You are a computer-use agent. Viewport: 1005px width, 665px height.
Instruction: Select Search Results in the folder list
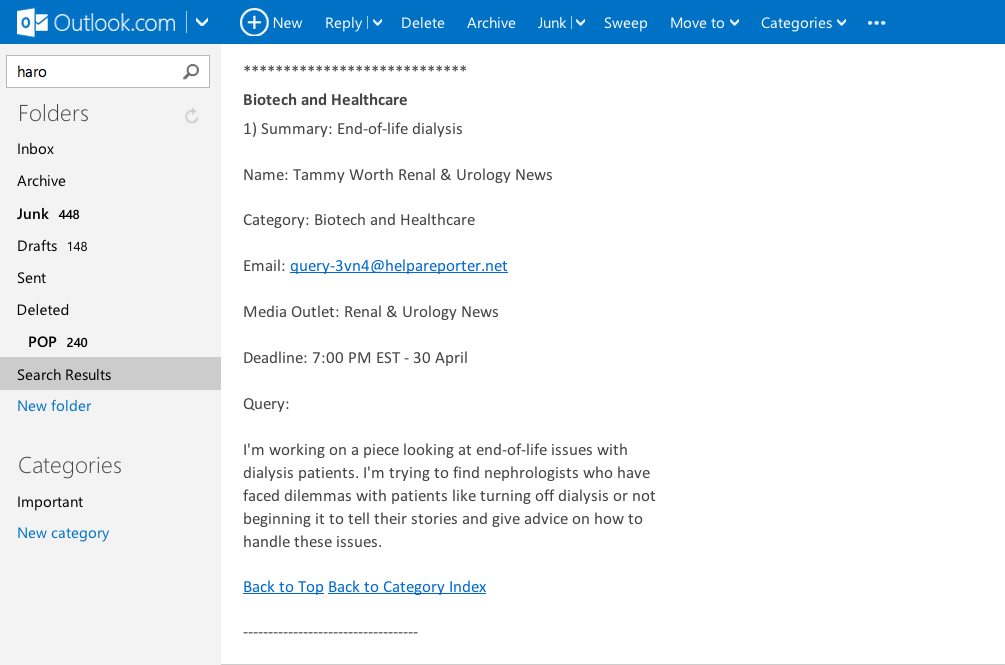(110, 374)
